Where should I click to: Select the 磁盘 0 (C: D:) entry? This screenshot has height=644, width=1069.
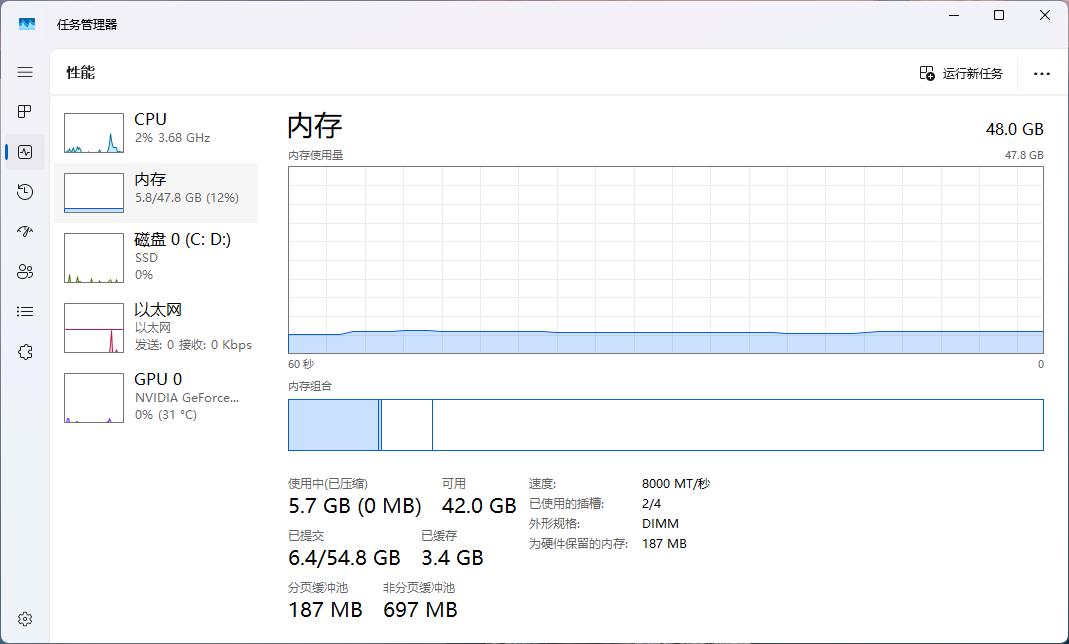click(156, 256)
